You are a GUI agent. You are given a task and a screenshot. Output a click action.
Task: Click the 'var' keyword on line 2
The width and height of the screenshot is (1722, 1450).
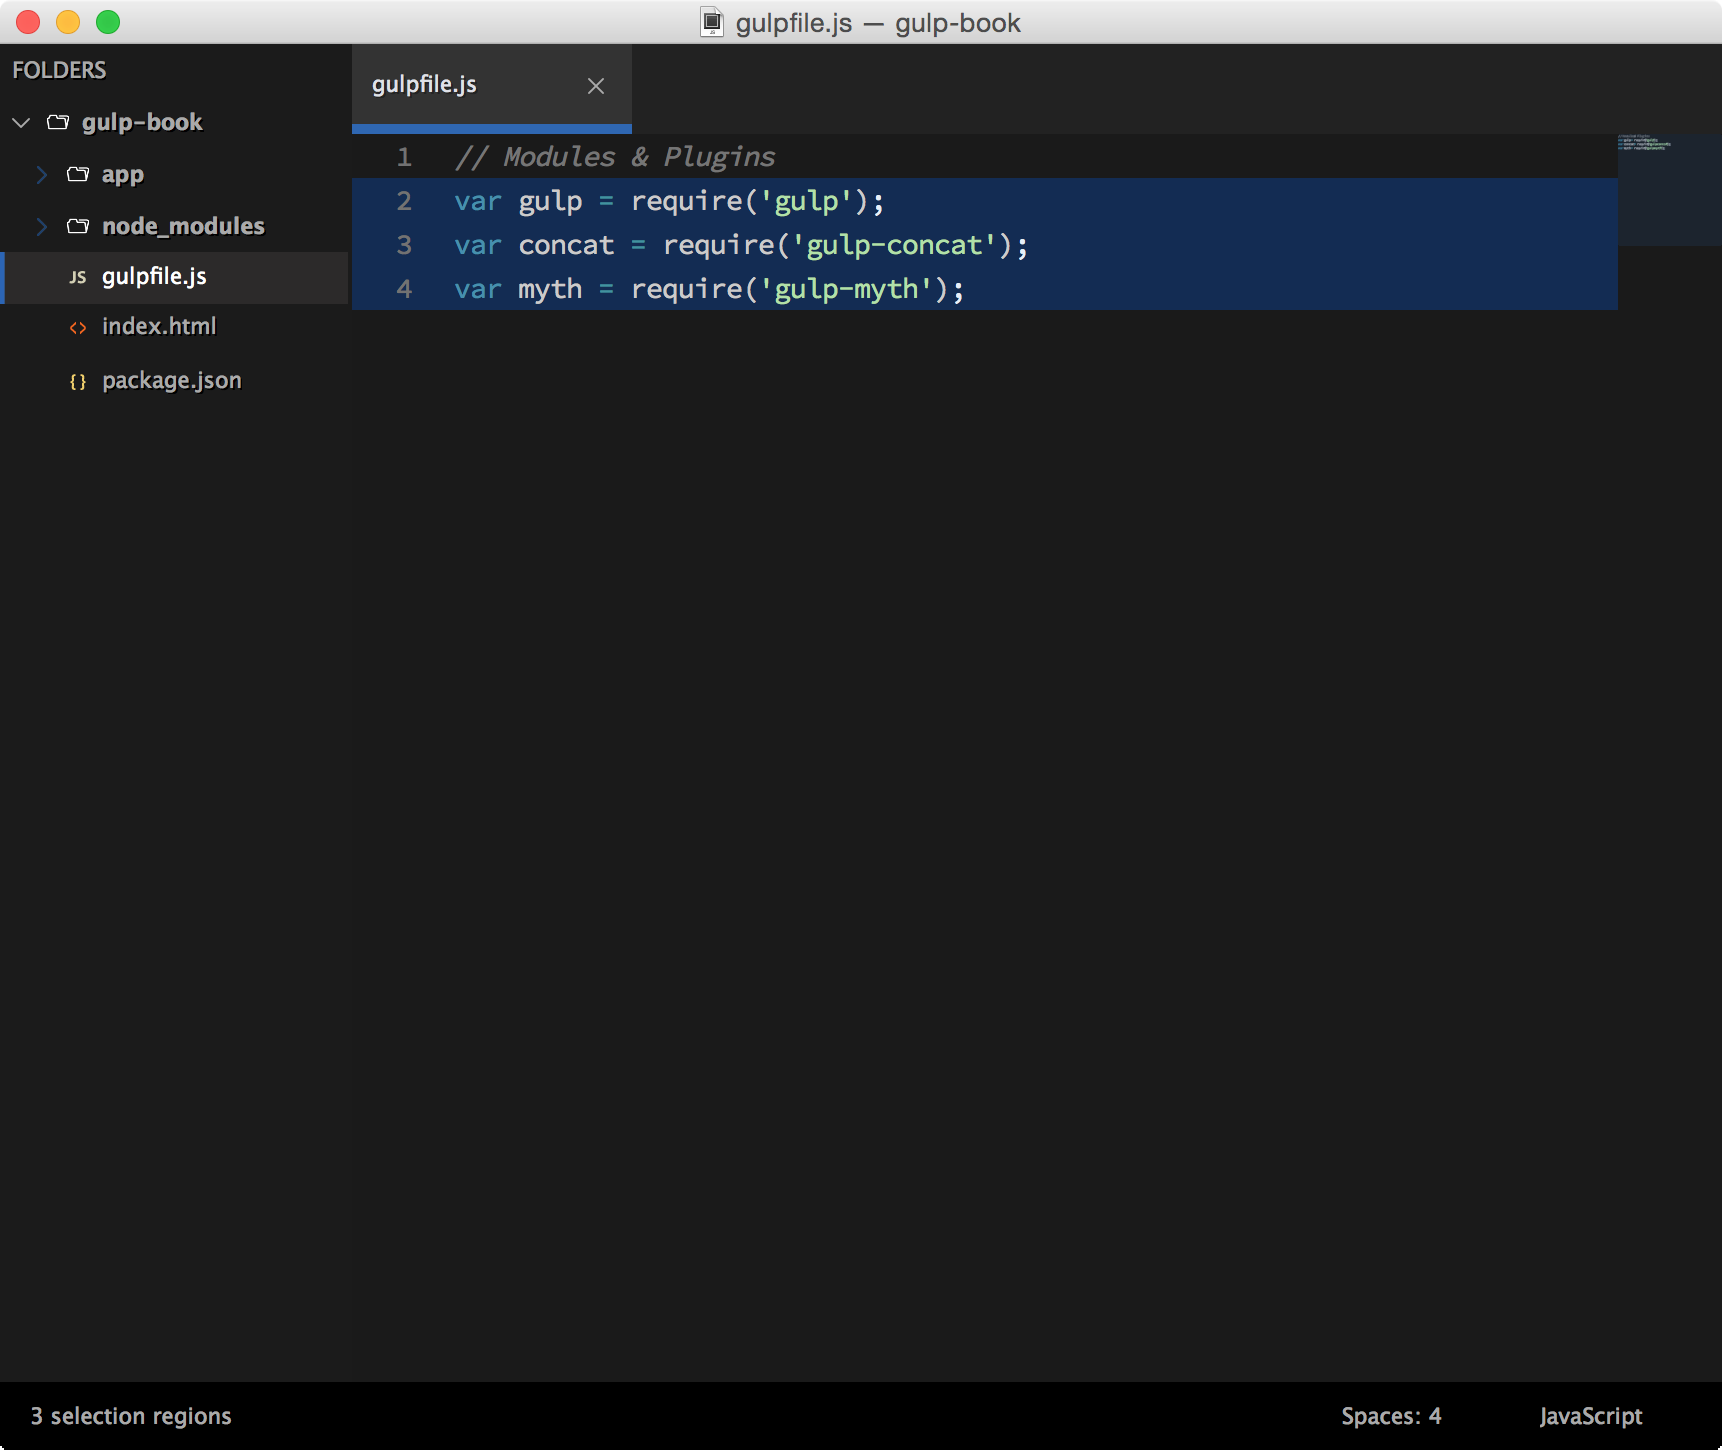pyautogui.click(x=478, y=202)
